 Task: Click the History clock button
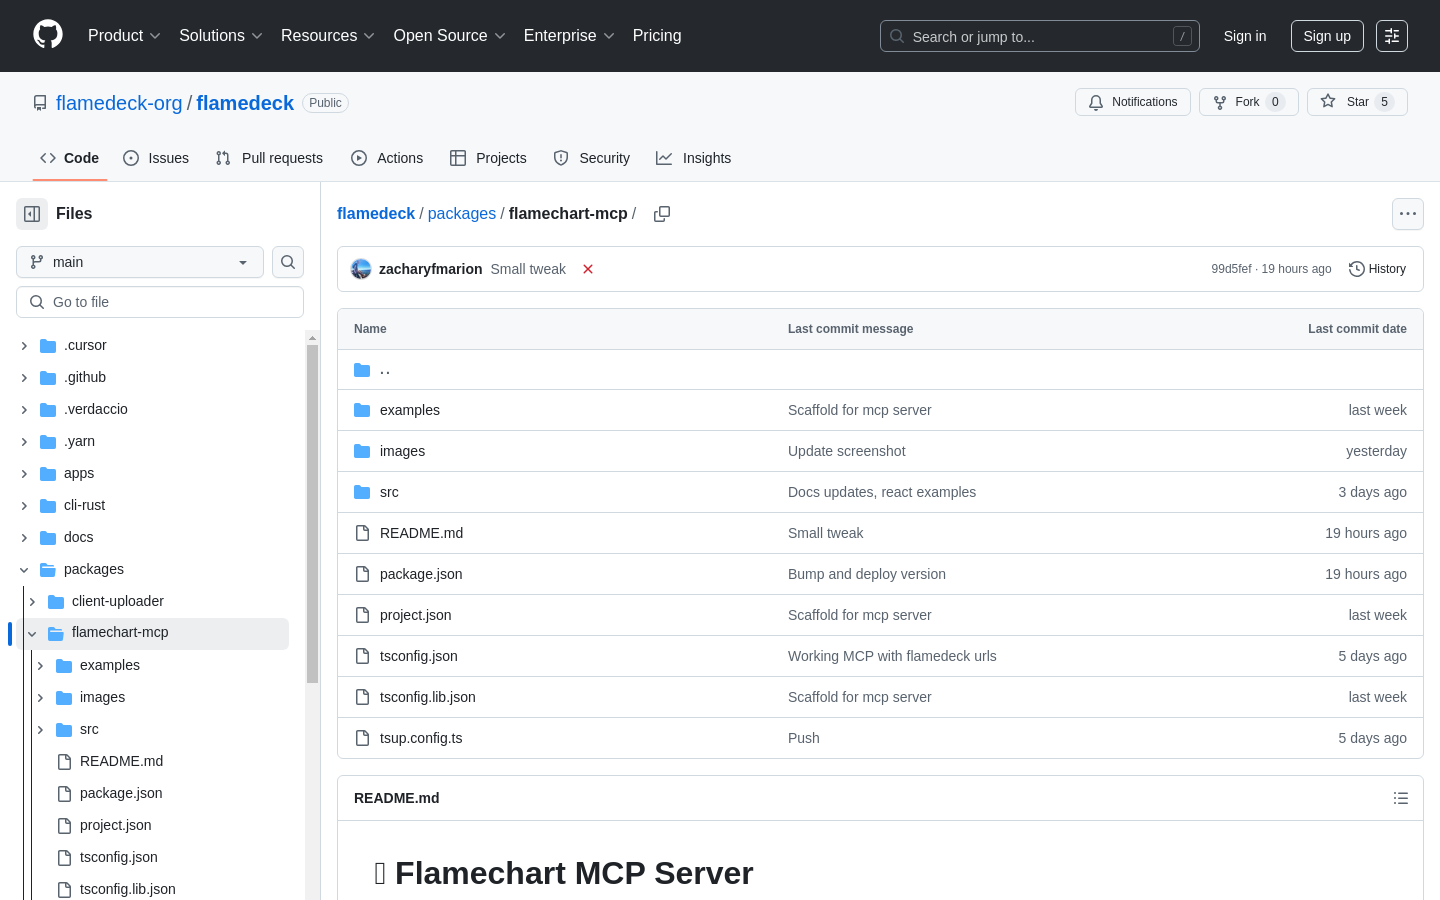pyautogui.click(x=1377, y=269)
